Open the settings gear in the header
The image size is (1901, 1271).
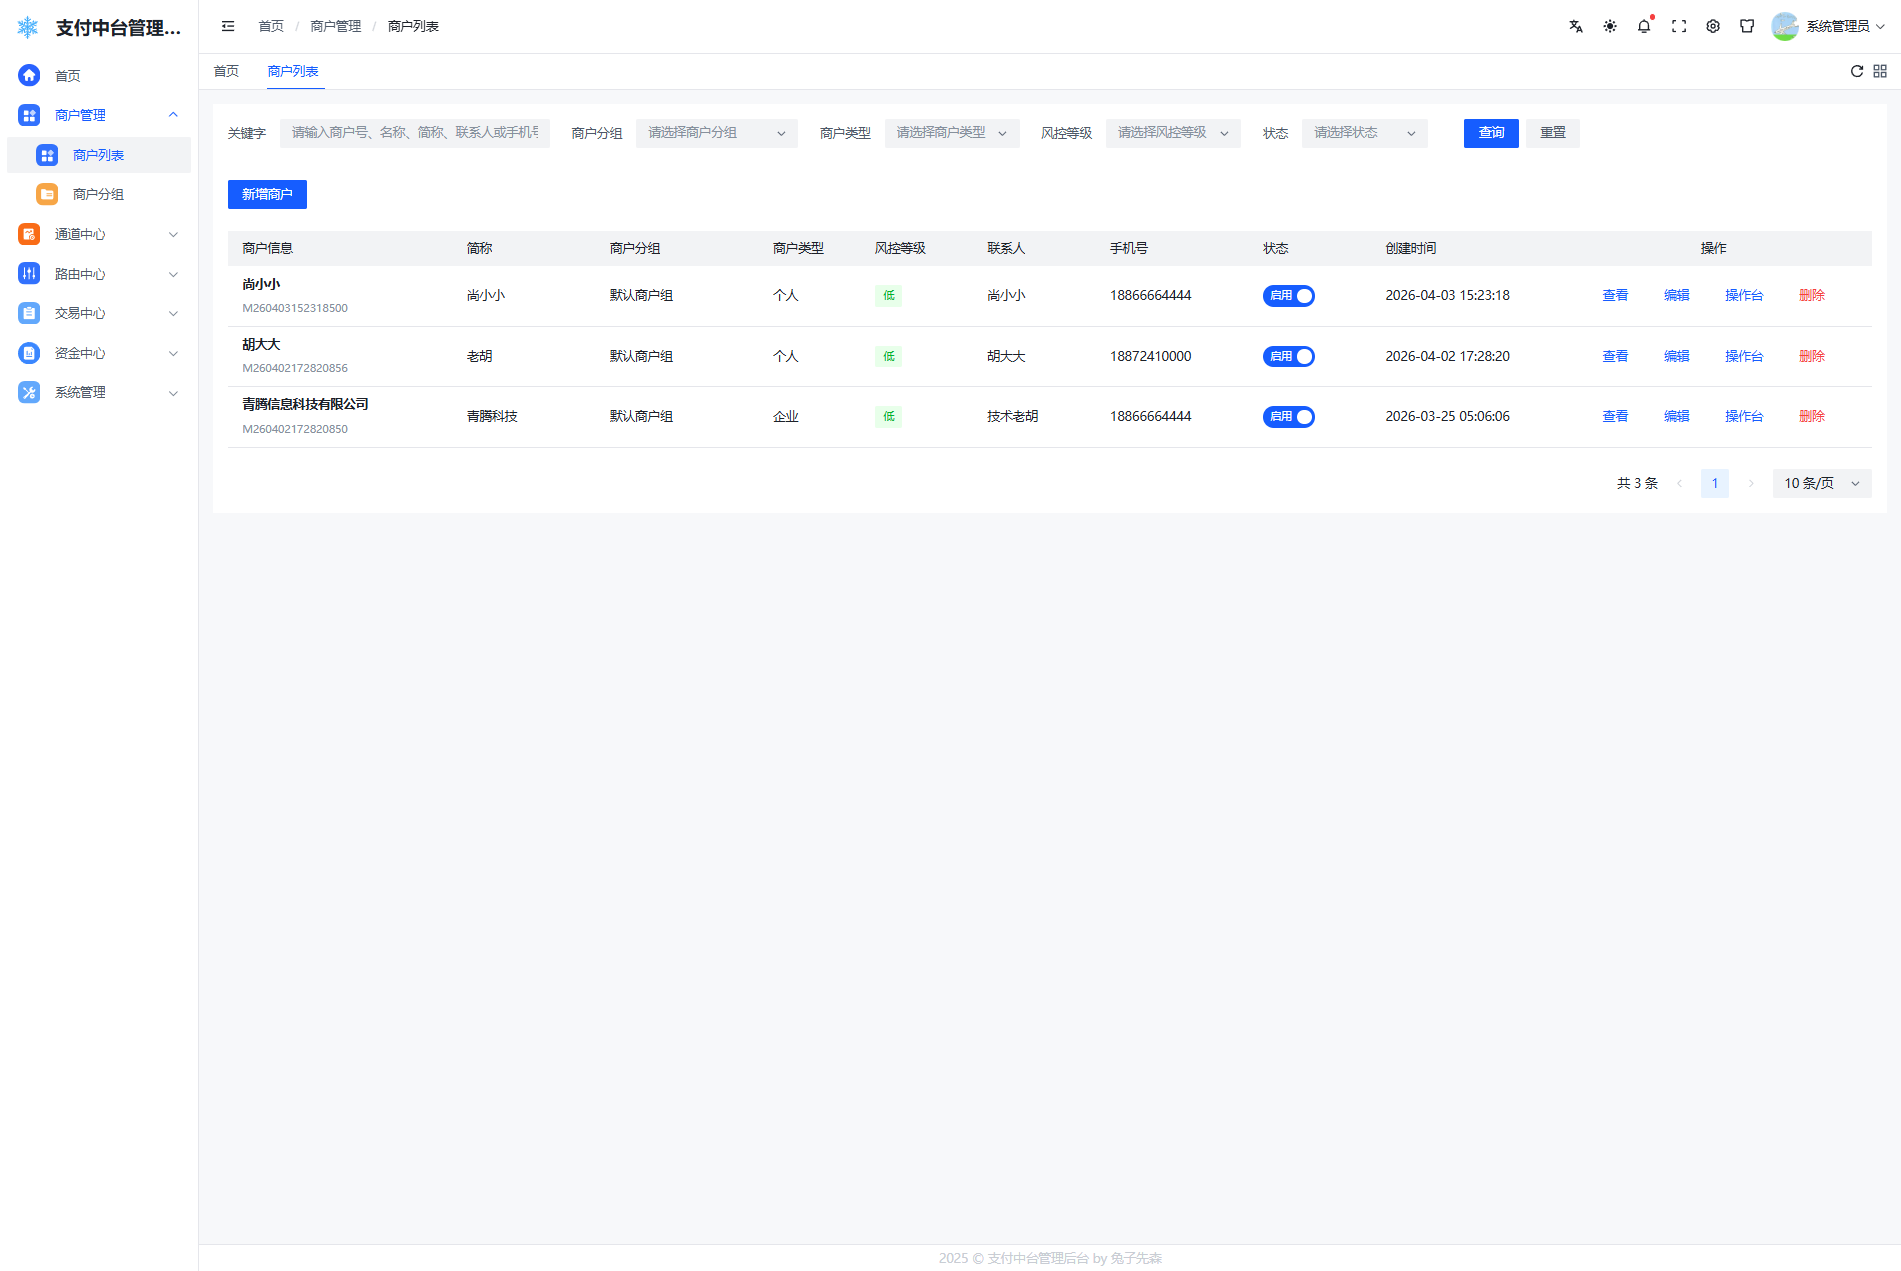[x=1713, y=27]
